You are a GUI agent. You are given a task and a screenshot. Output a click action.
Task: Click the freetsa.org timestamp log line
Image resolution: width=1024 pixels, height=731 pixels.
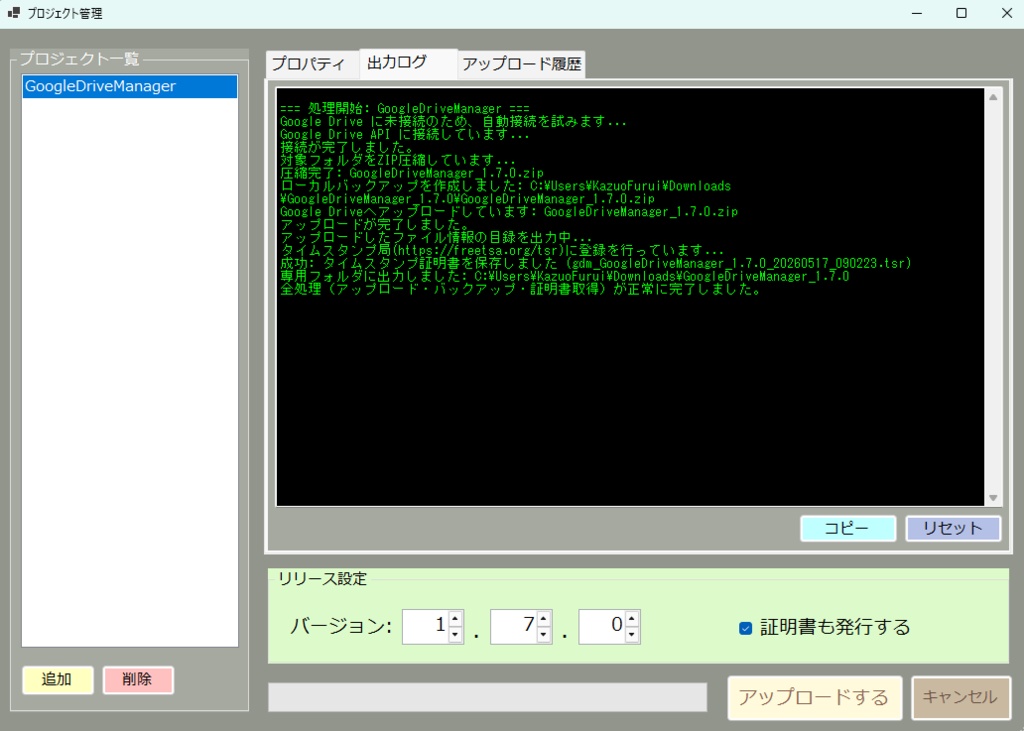pos(502,250)
